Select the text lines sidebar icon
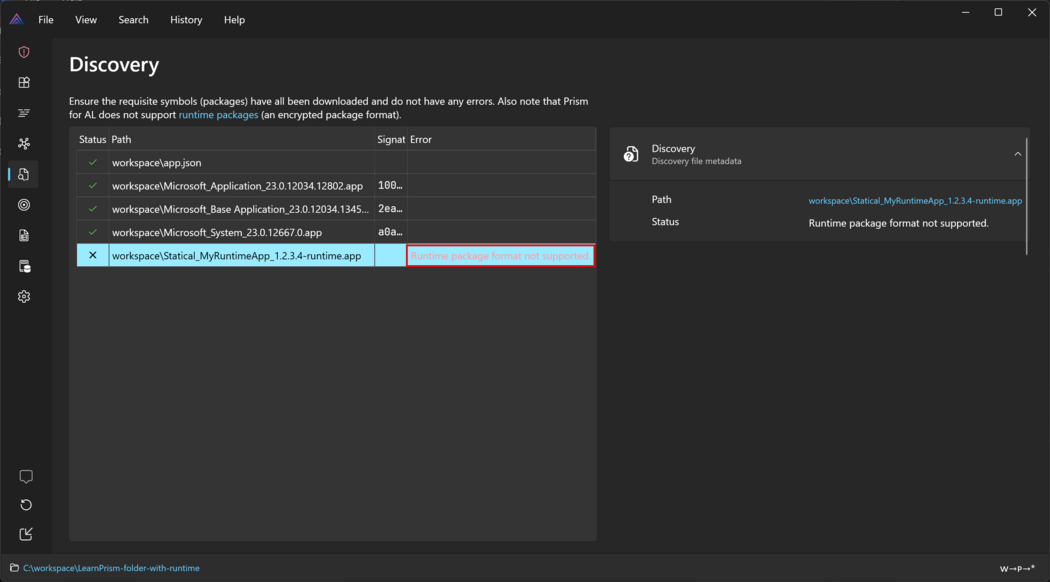This screenshot has width=1050, height=582. (24, 113)
